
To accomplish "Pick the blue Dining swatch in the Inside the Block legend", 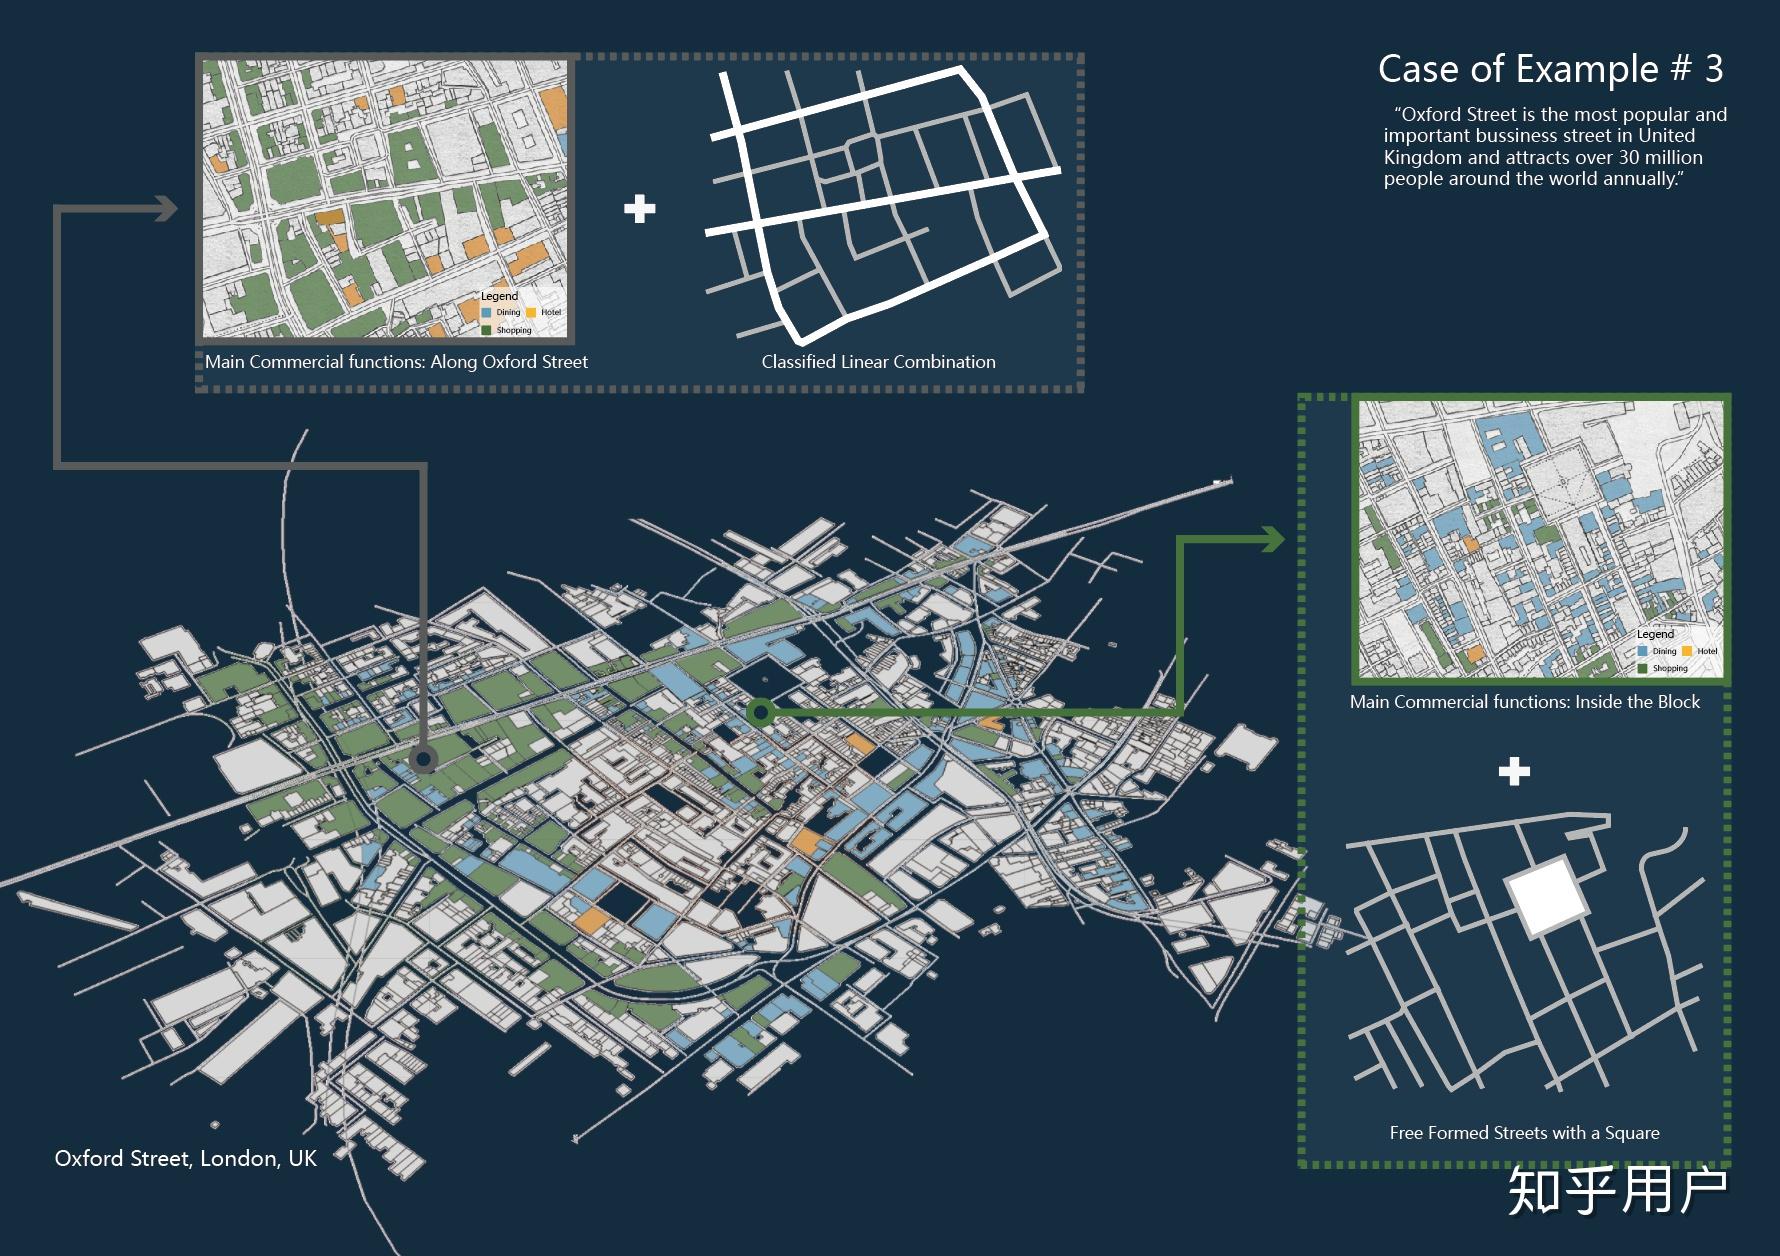I will point(1642,651).
